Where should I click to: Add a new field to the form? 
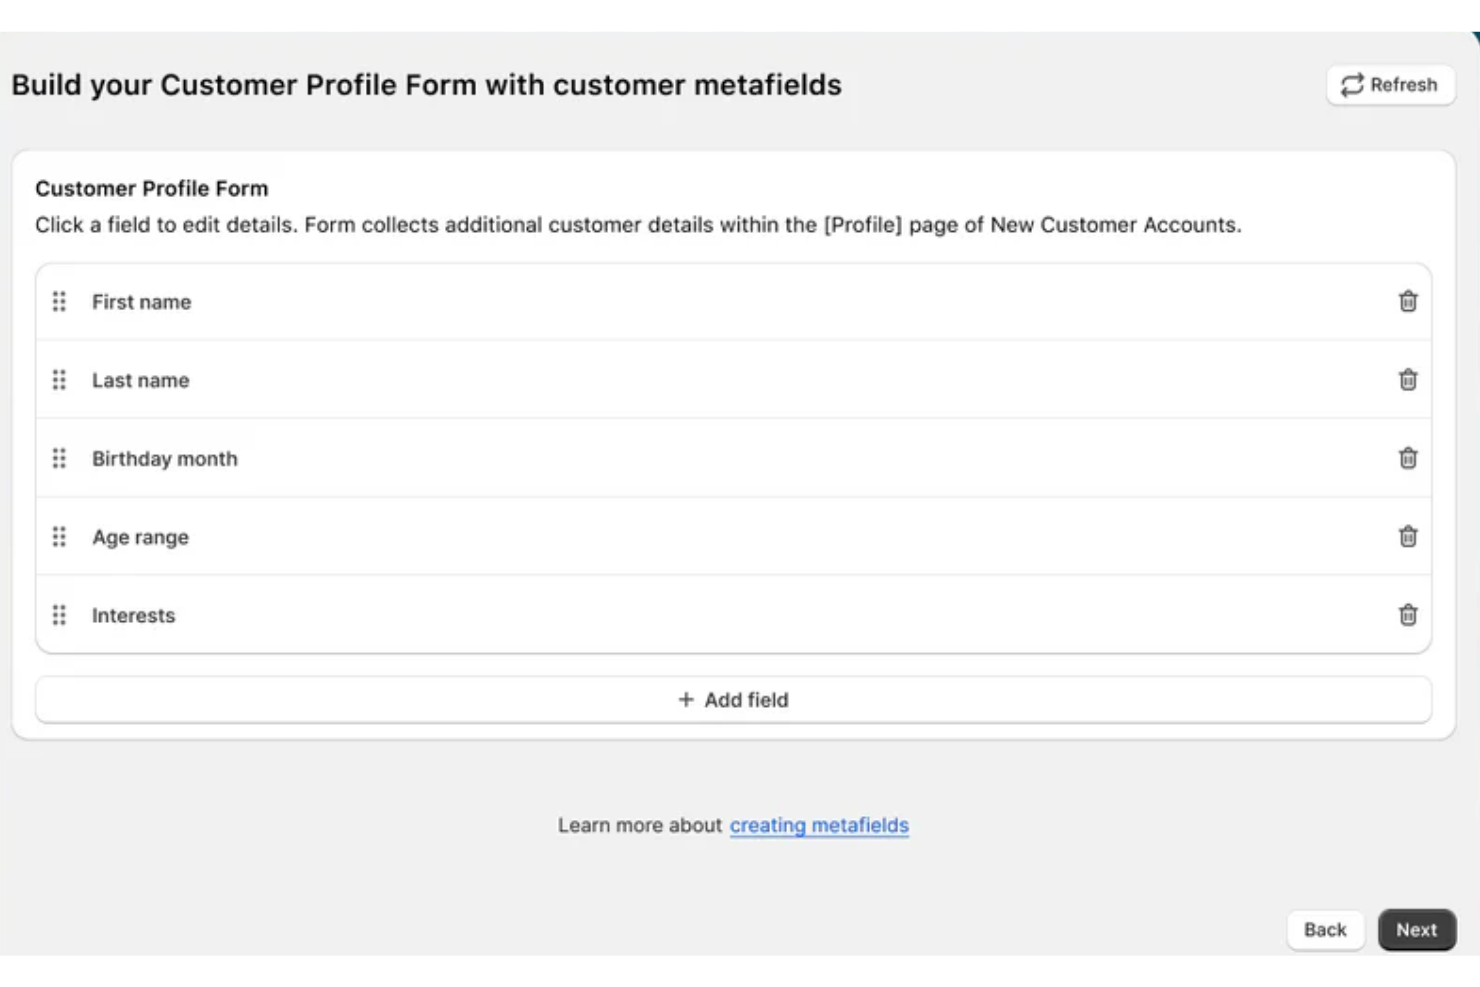coord(733,700)
